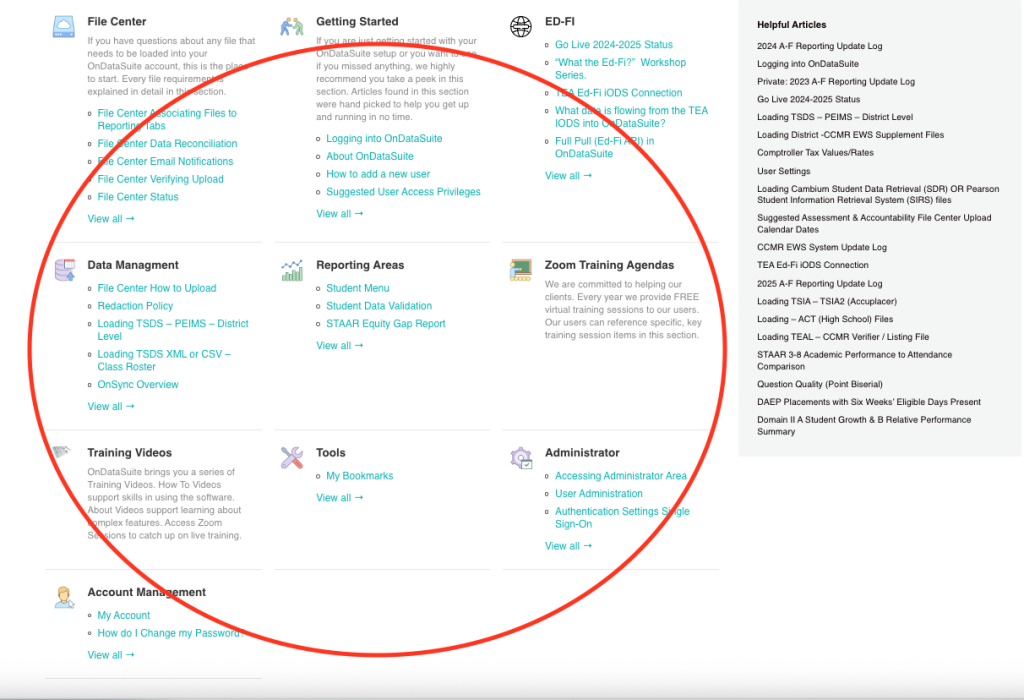Open DAEP Placements with Six Weeks' Eligible Days
1024x700 pixels.
pos(869,402)
